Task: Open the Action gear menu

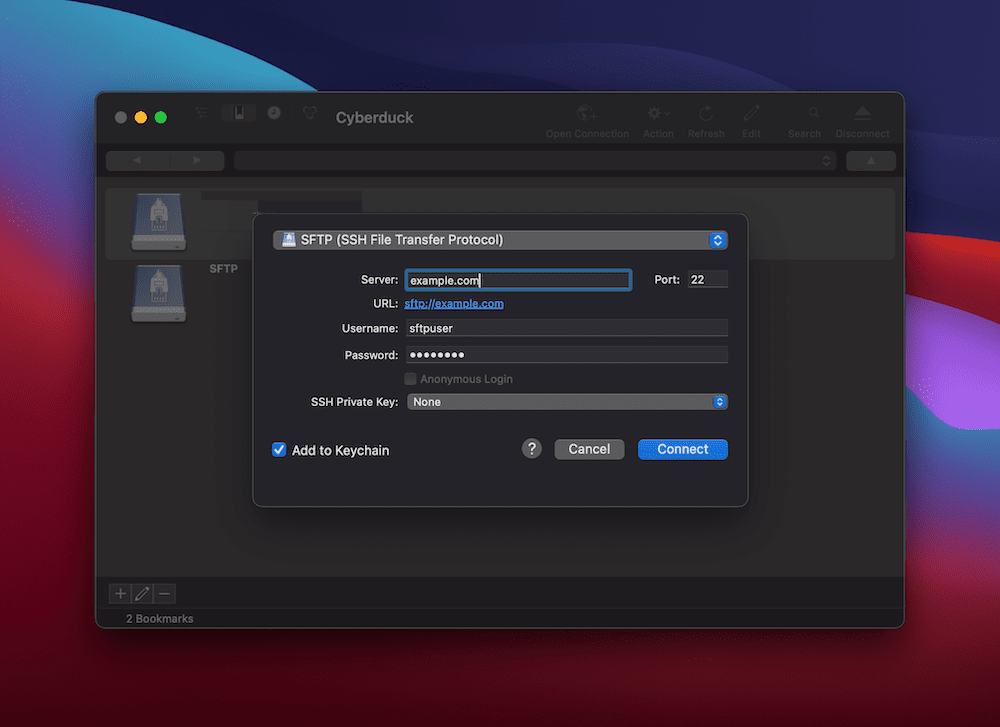Action: (658, 114)
